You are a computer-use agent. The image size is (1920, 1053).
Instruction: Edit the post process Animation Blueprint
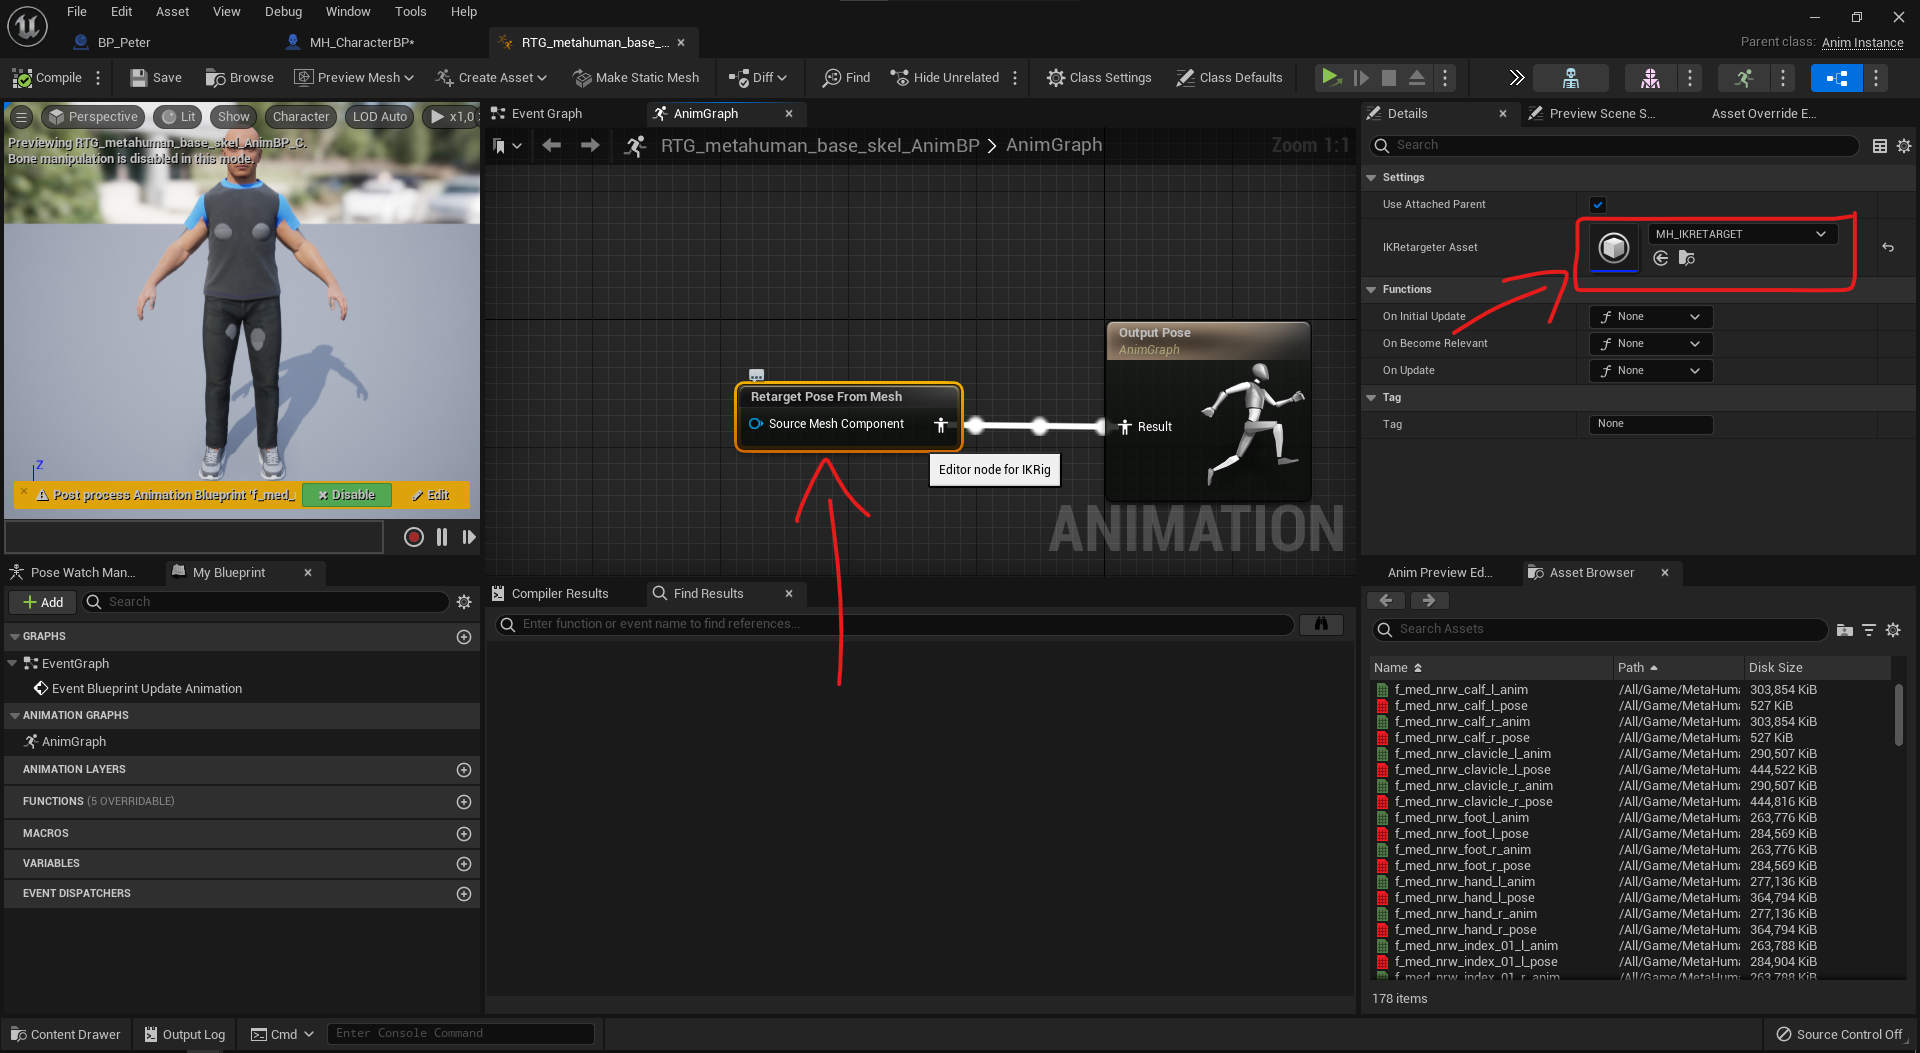(x=430, y=495)
